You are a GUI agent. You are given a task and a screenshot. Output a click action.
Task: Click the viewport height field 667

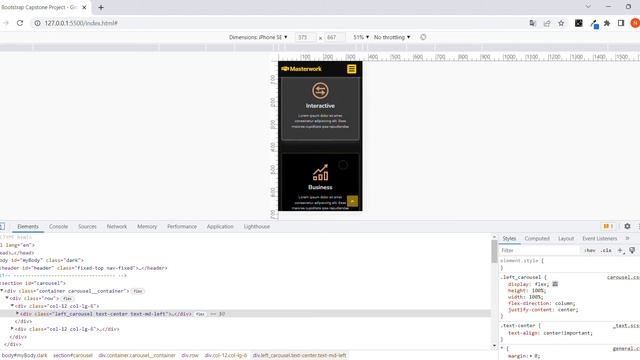pos(335,37)
